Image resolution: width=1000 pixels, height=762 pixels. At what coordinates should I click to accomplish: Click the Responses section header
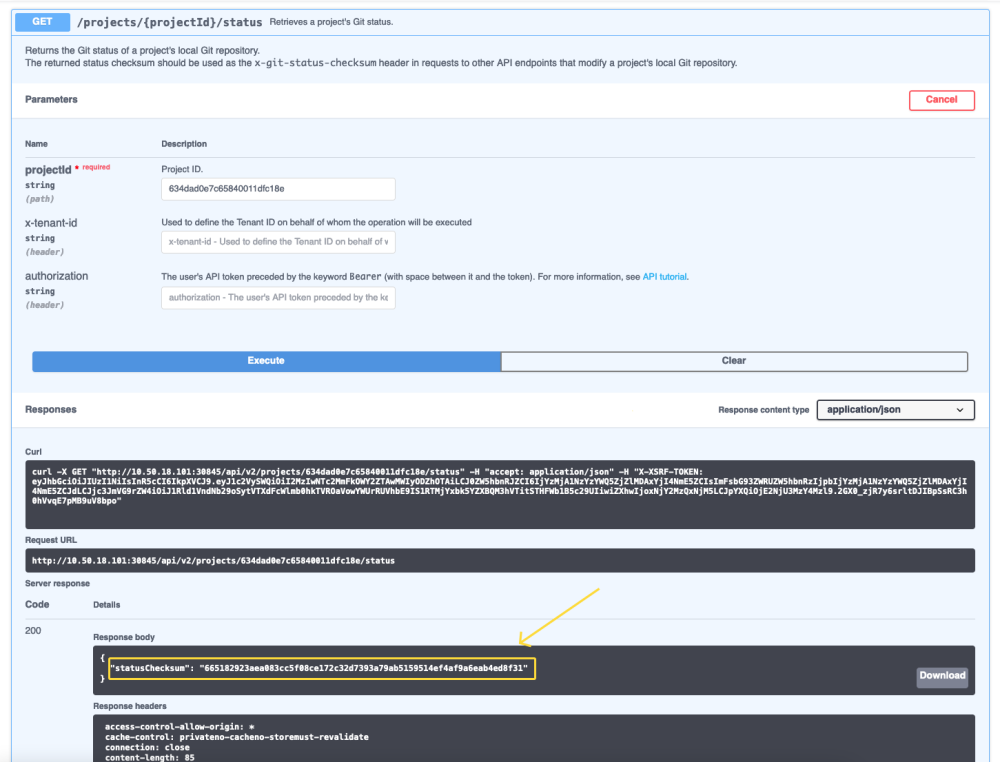click(x=51, y=409)
